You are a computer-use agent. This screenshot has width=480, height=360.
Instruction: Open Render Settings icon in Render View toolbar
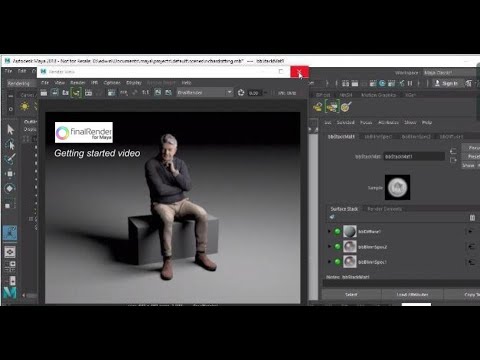[x=111, y=93]
